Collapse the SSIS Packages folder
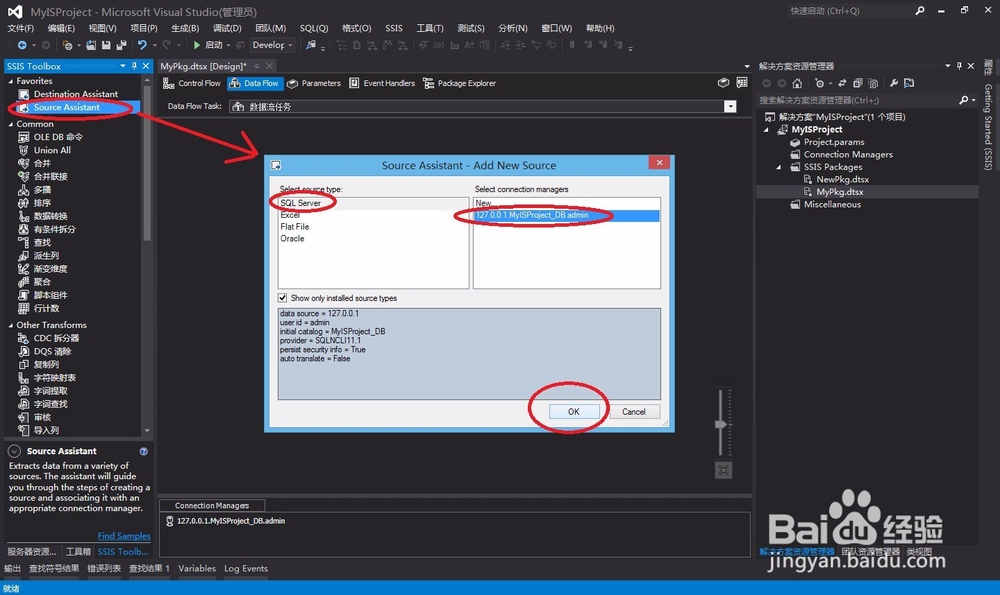The image size is (1000, 595). [779, 167]
